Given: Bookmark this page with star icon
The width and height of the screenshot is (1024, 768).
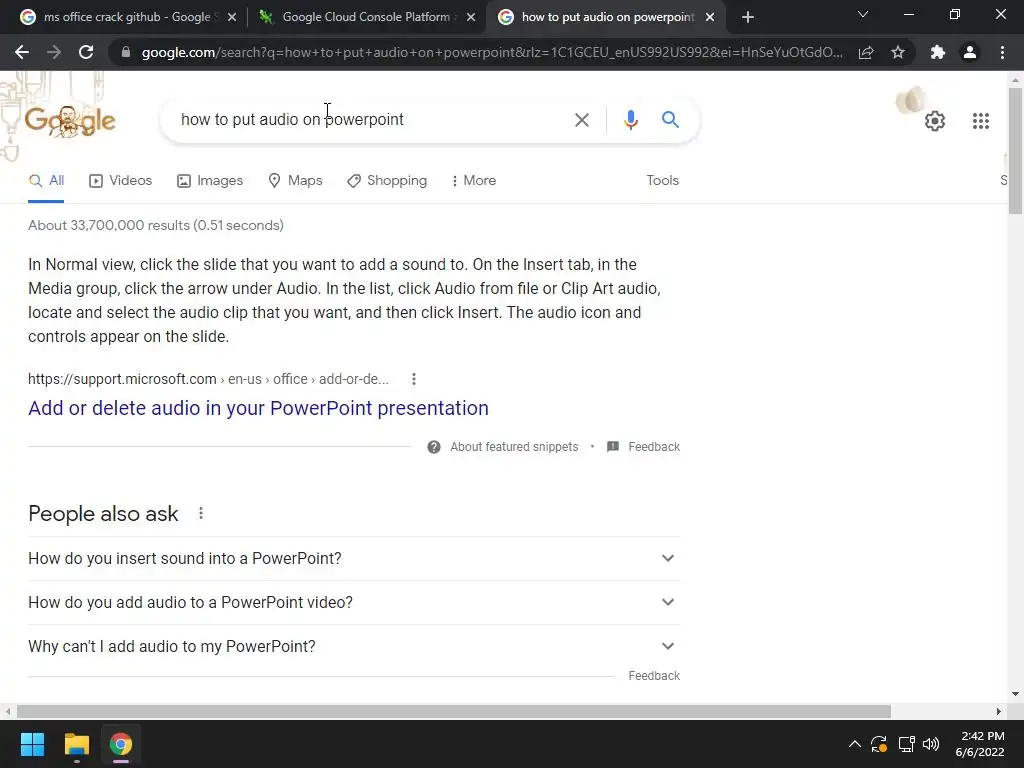Looking at the screenshot, I should tap(898, 52).
